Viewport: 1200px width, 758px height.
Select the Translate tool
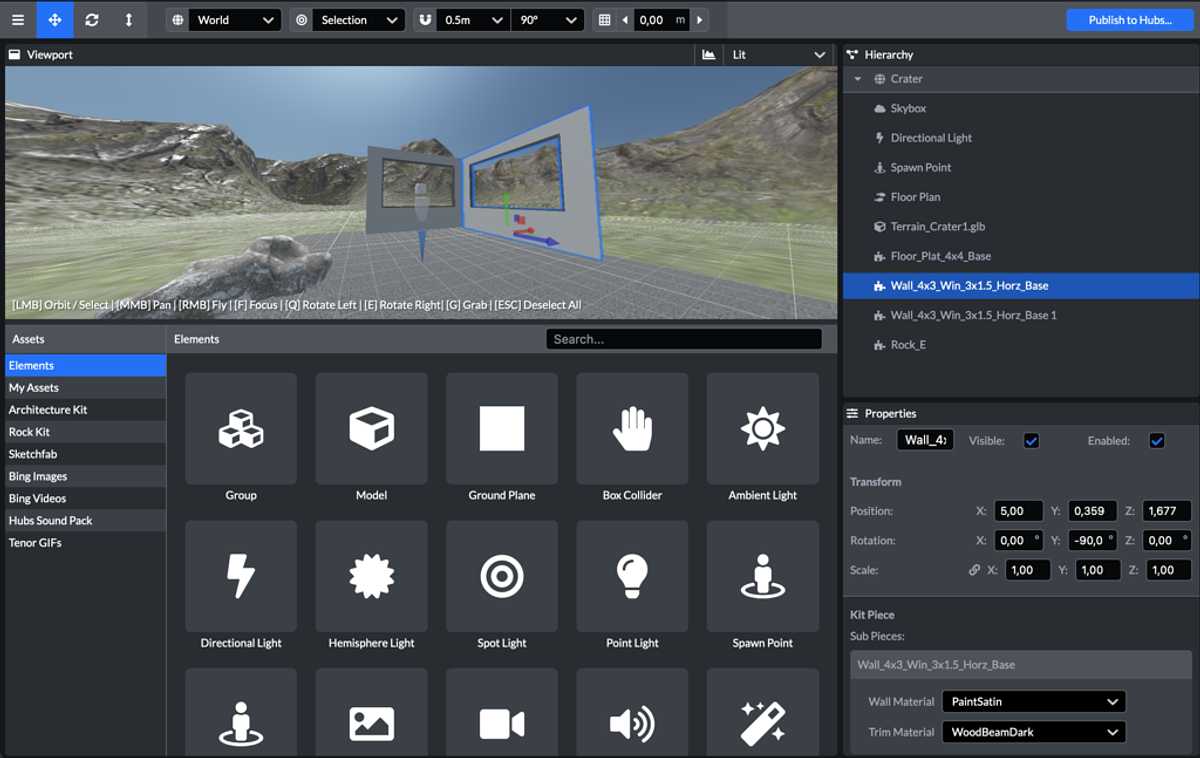click(55, 20)
